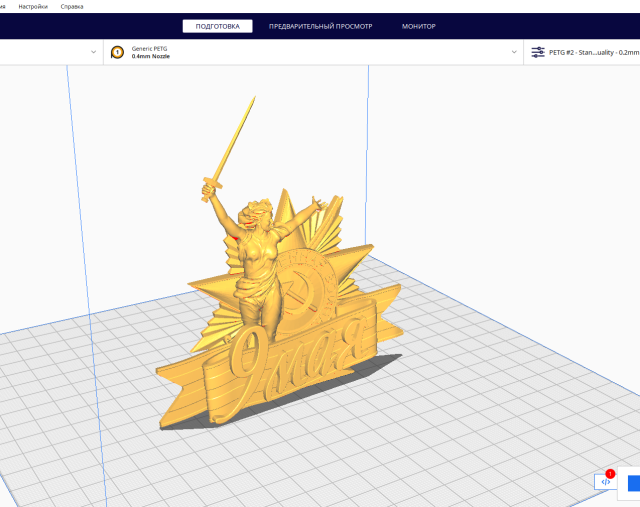Open the PETG #2 print profile panel
The image size is (640, 507).
click(x=590, y=52)
